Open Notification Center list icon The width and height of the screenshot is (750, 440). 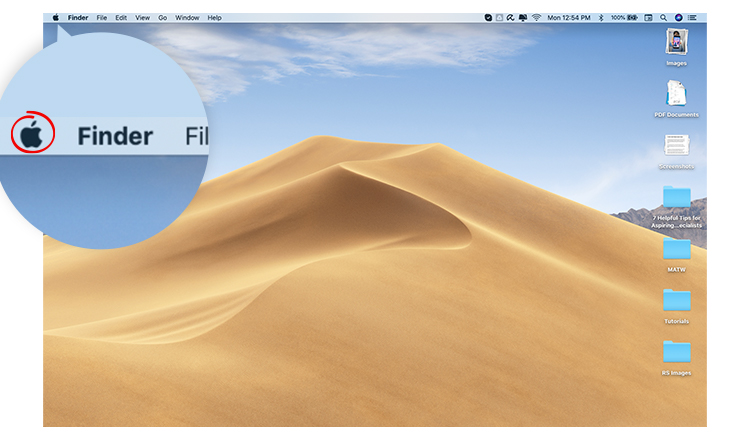[692, 18]
